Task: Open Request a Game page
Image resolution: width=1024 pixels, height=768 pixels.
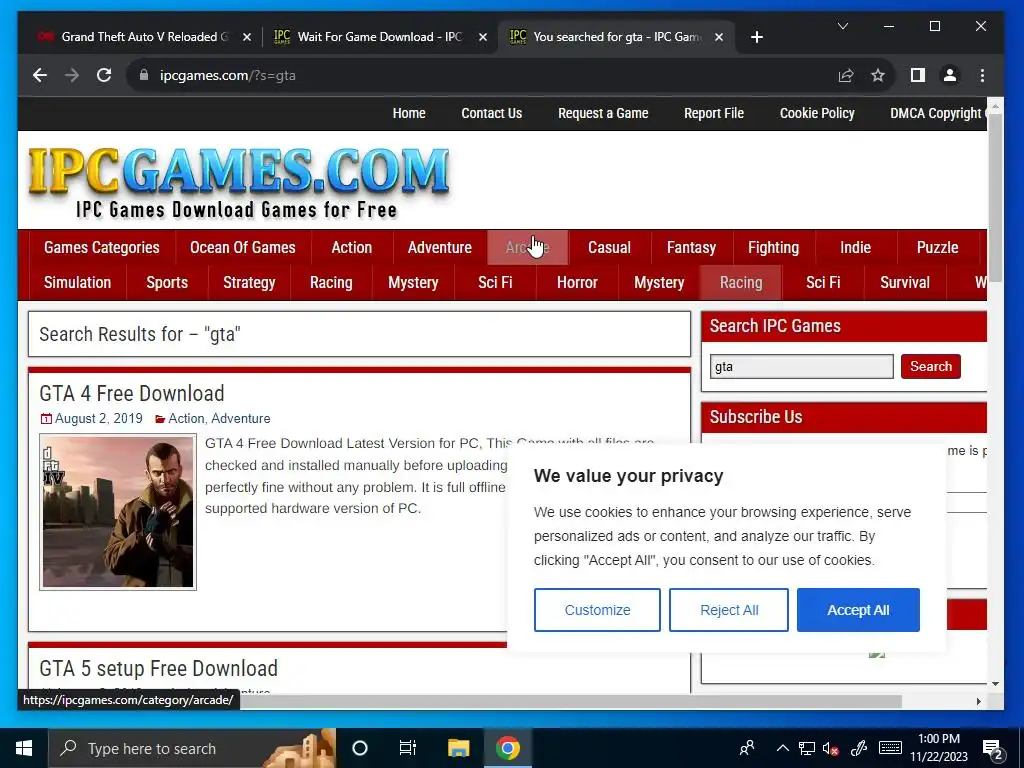Action: pos(603,114)
